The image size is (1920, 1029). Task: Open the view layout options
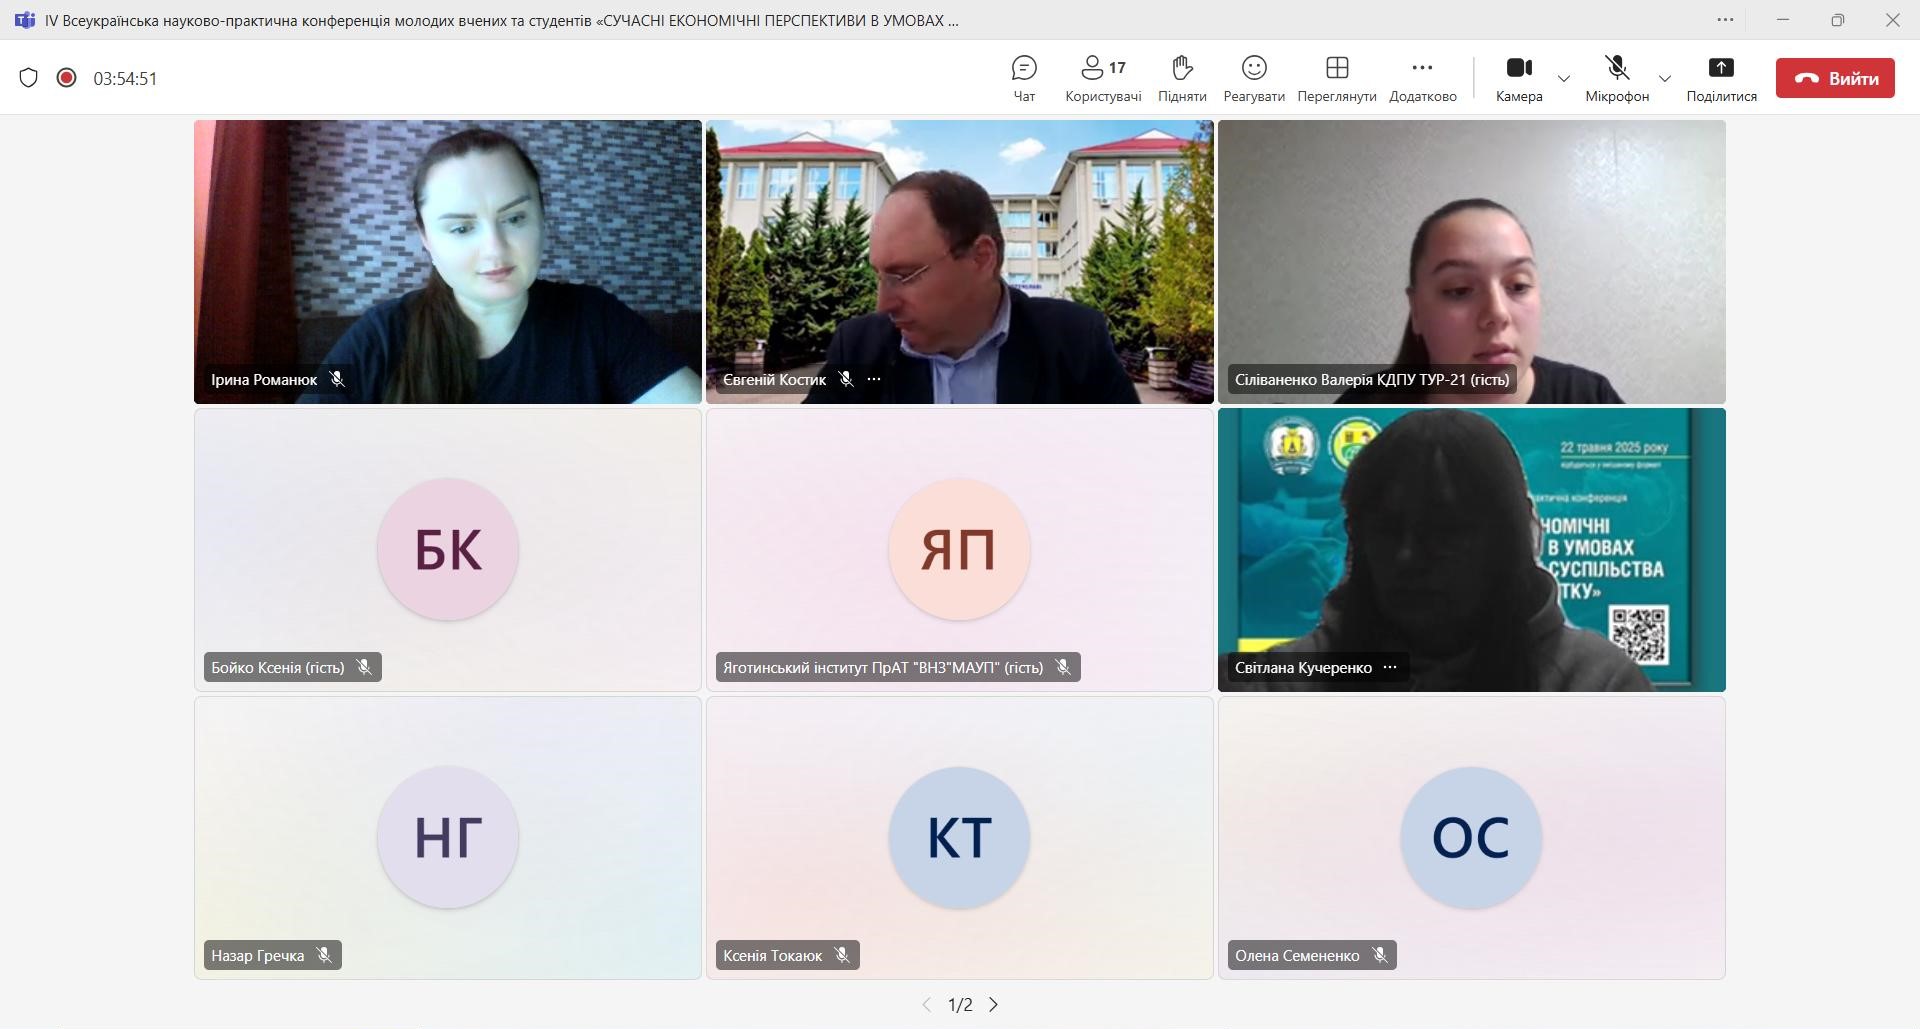point(1336,79)
